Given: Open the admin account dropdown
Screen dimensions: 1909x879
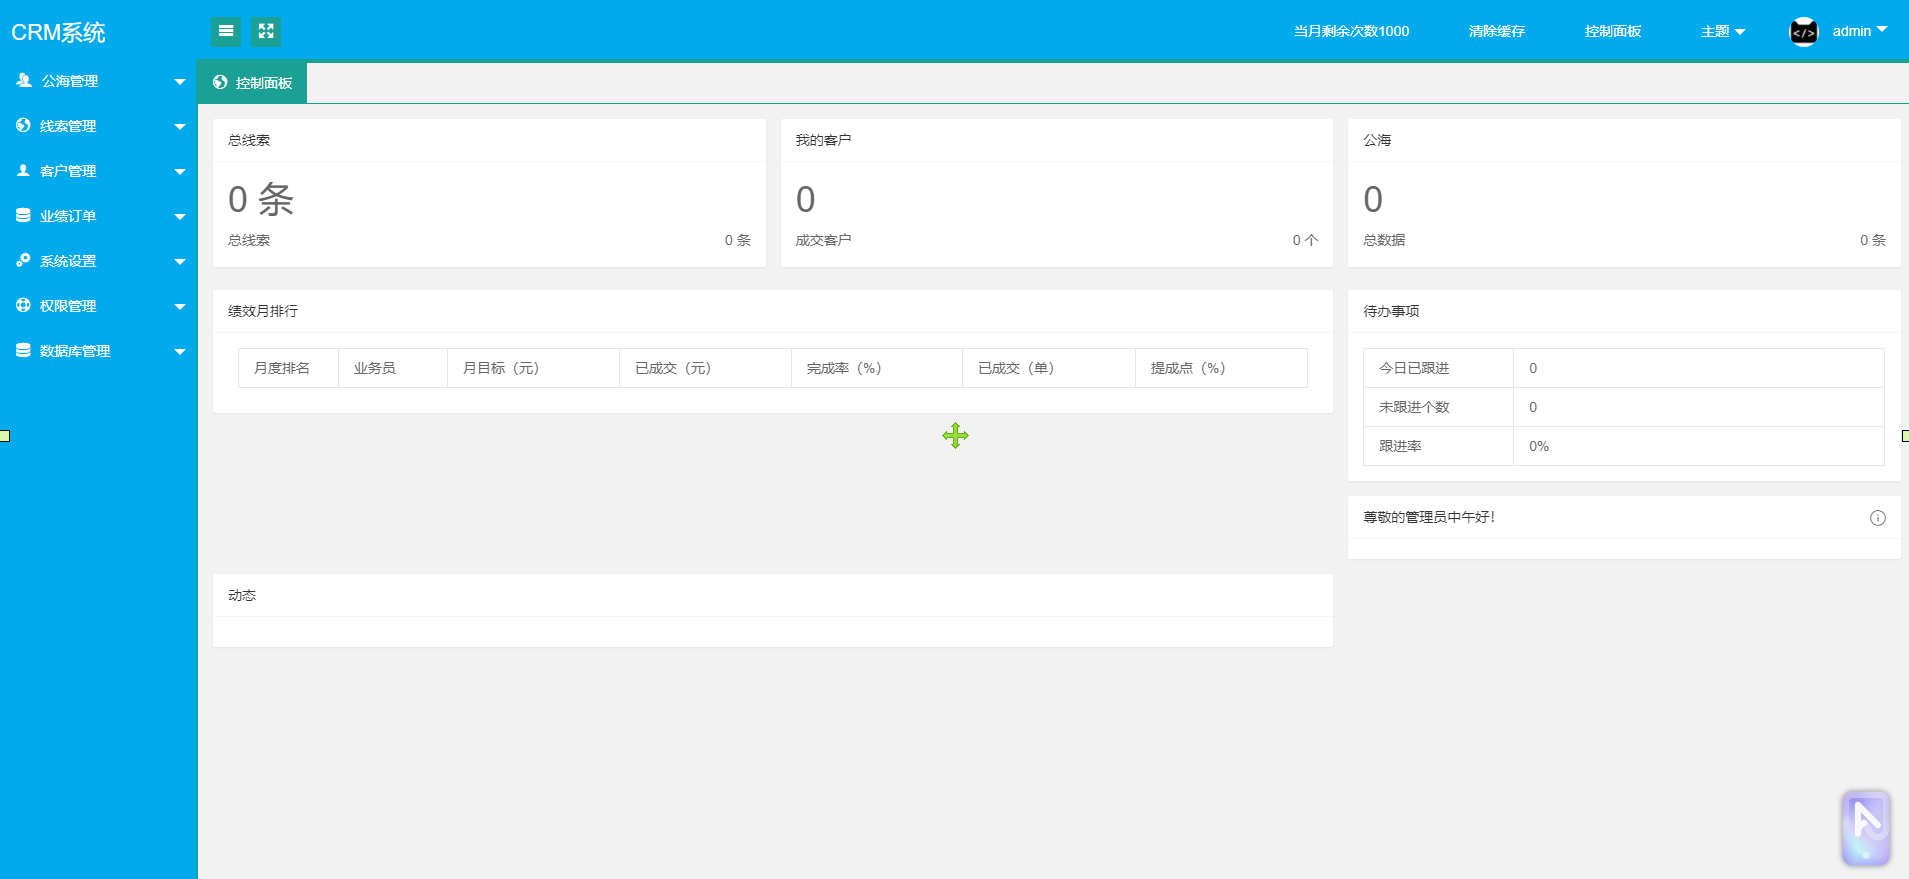Looking at the screenshot, I should coord(1860,31).
